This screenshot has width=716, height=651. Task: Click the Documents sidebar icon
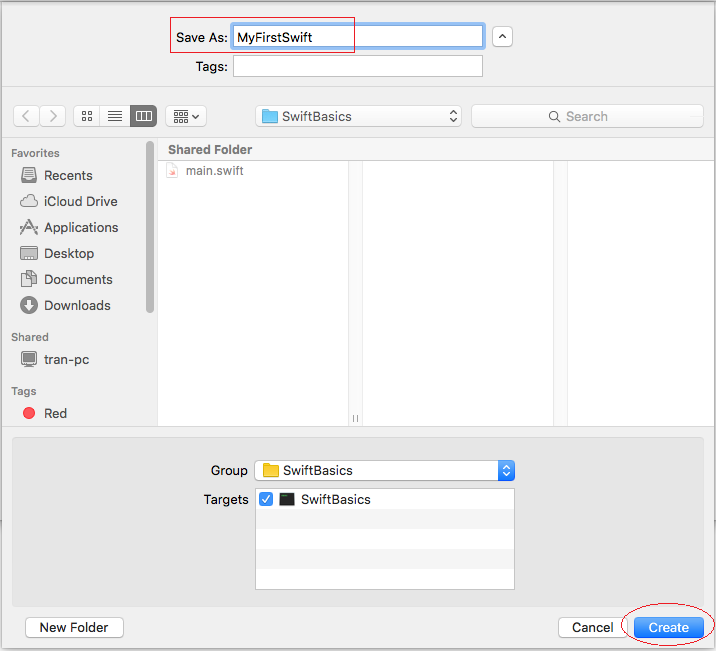click(29, 278)
